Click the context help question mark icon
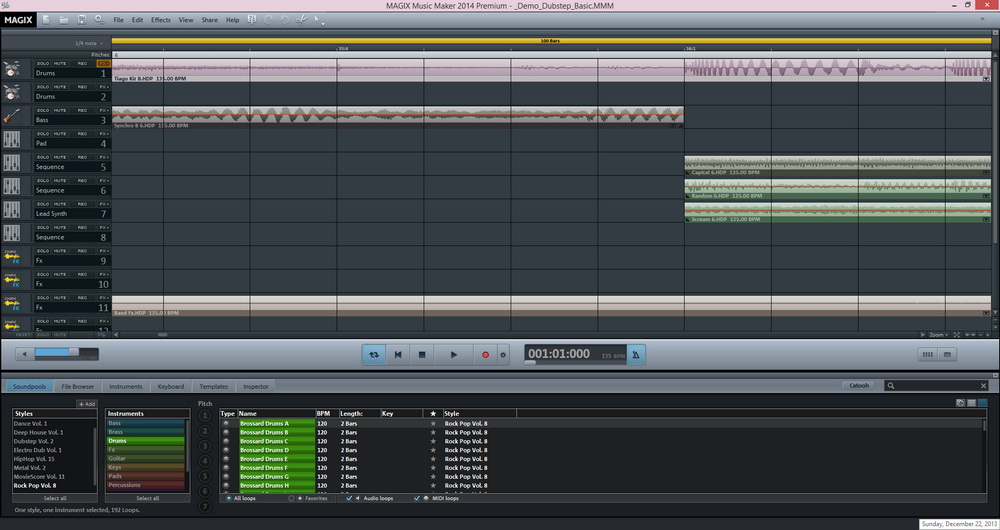Screen dimensions: 1000x530 pyautogui.click(x=251, y=20)
